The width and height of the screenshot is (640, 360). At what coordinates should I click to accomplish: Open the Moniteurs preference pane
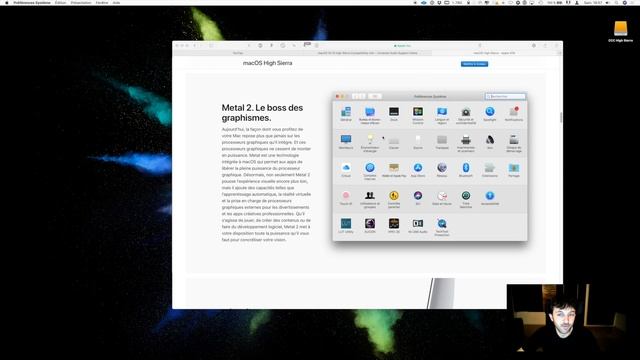pos(346,142)
